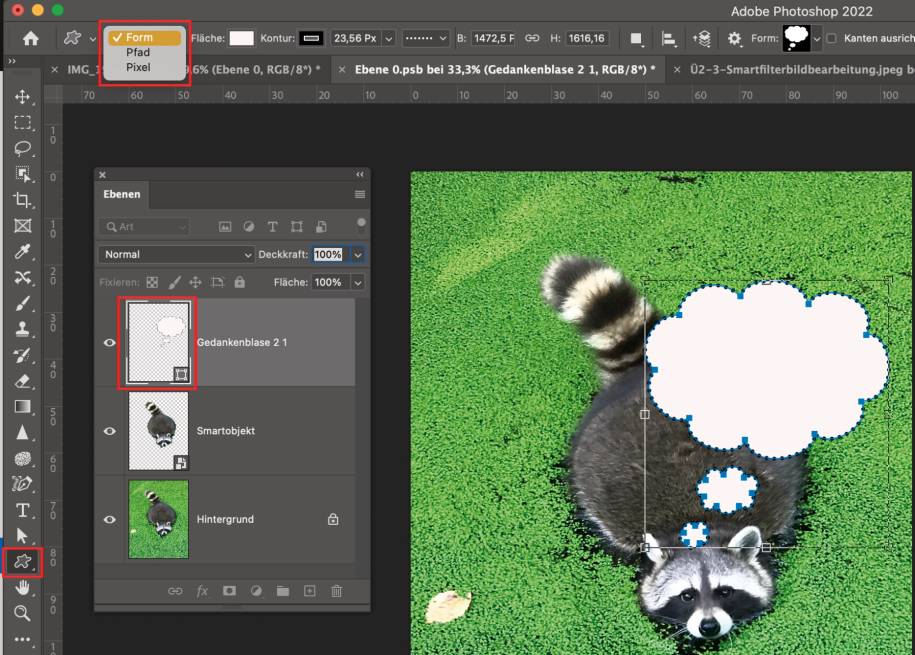Create a new layer group
The height and width of the screenshot is (655, 915).
pos(283,591)
